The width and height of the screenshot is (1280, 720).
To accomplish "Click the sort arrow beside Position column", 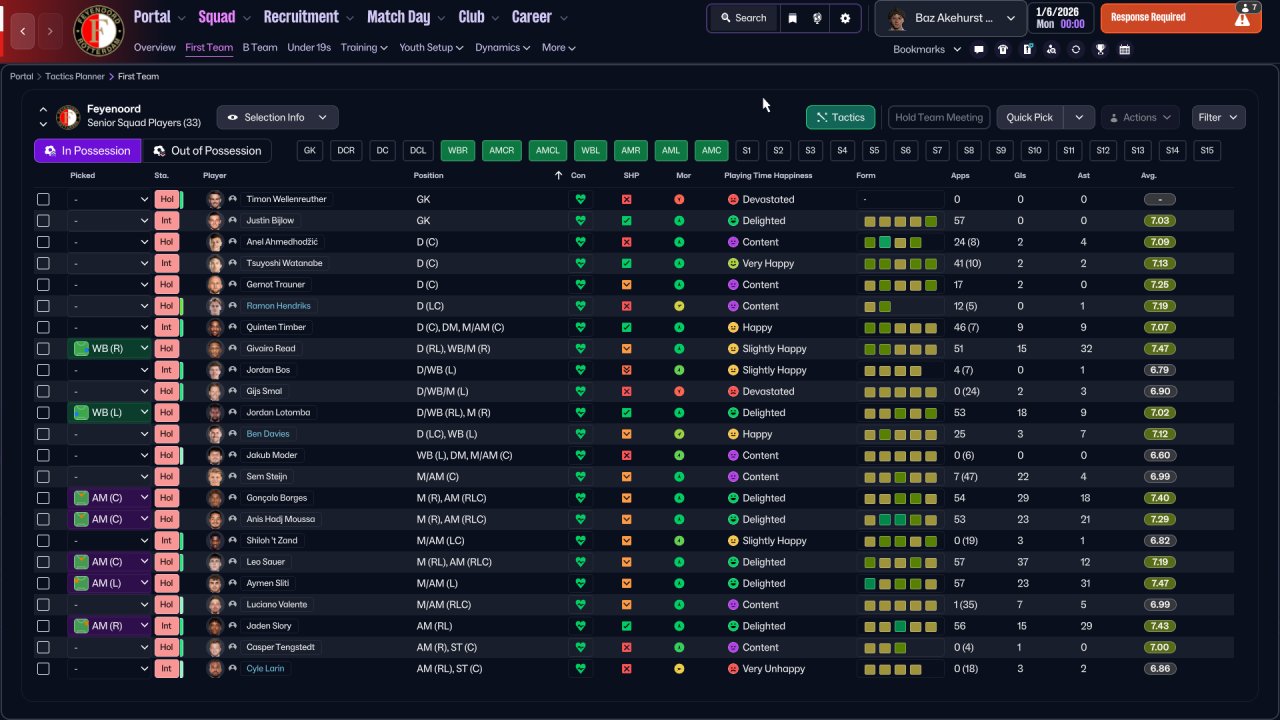I will coord(558,175).
